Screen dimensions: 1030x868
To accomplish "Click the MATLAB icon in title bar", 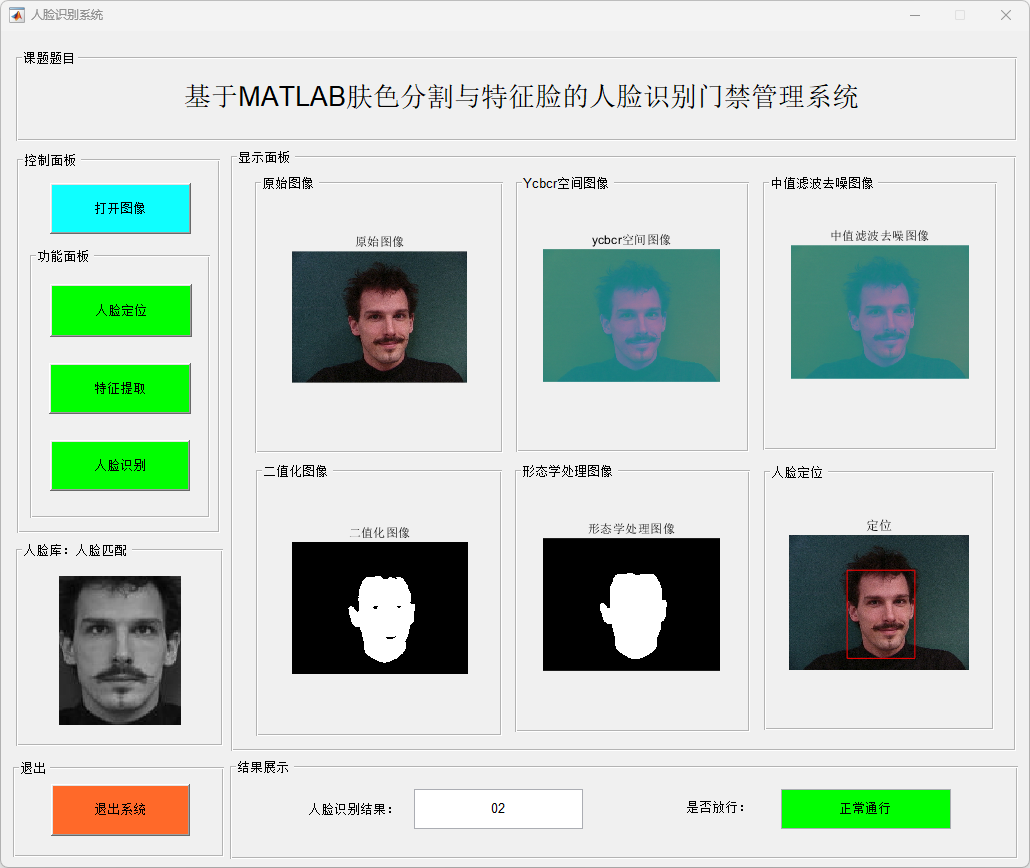I will (x=17, y=14).
